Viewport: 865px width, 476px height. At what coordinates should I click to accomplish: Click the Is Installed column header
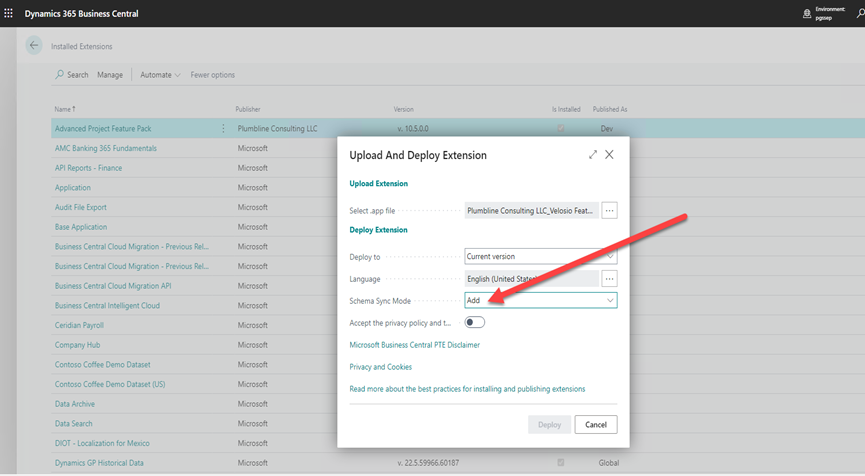coord(566,109)
